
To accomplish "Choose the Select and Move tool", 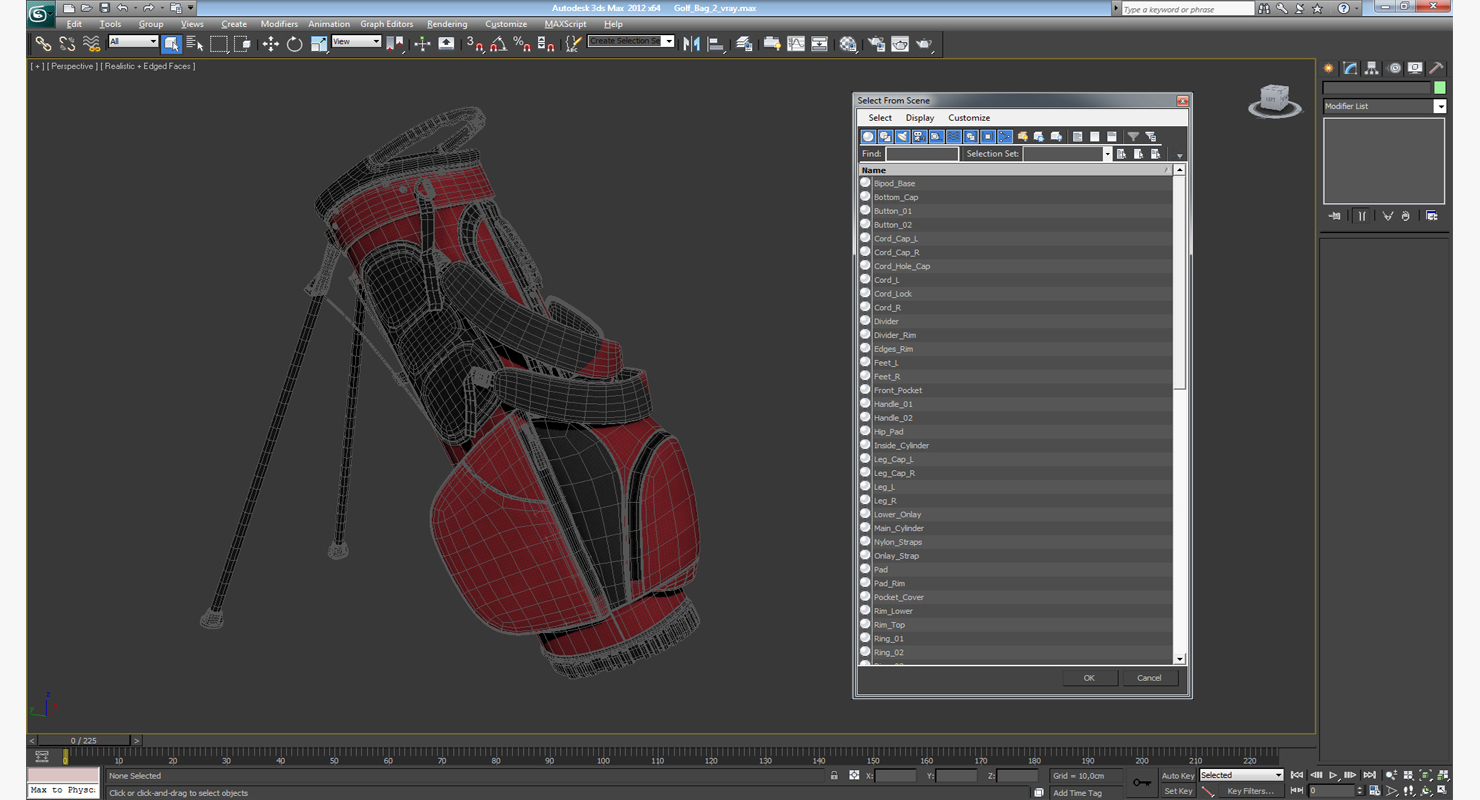I will pyautogui.click(x=270, y=44).
